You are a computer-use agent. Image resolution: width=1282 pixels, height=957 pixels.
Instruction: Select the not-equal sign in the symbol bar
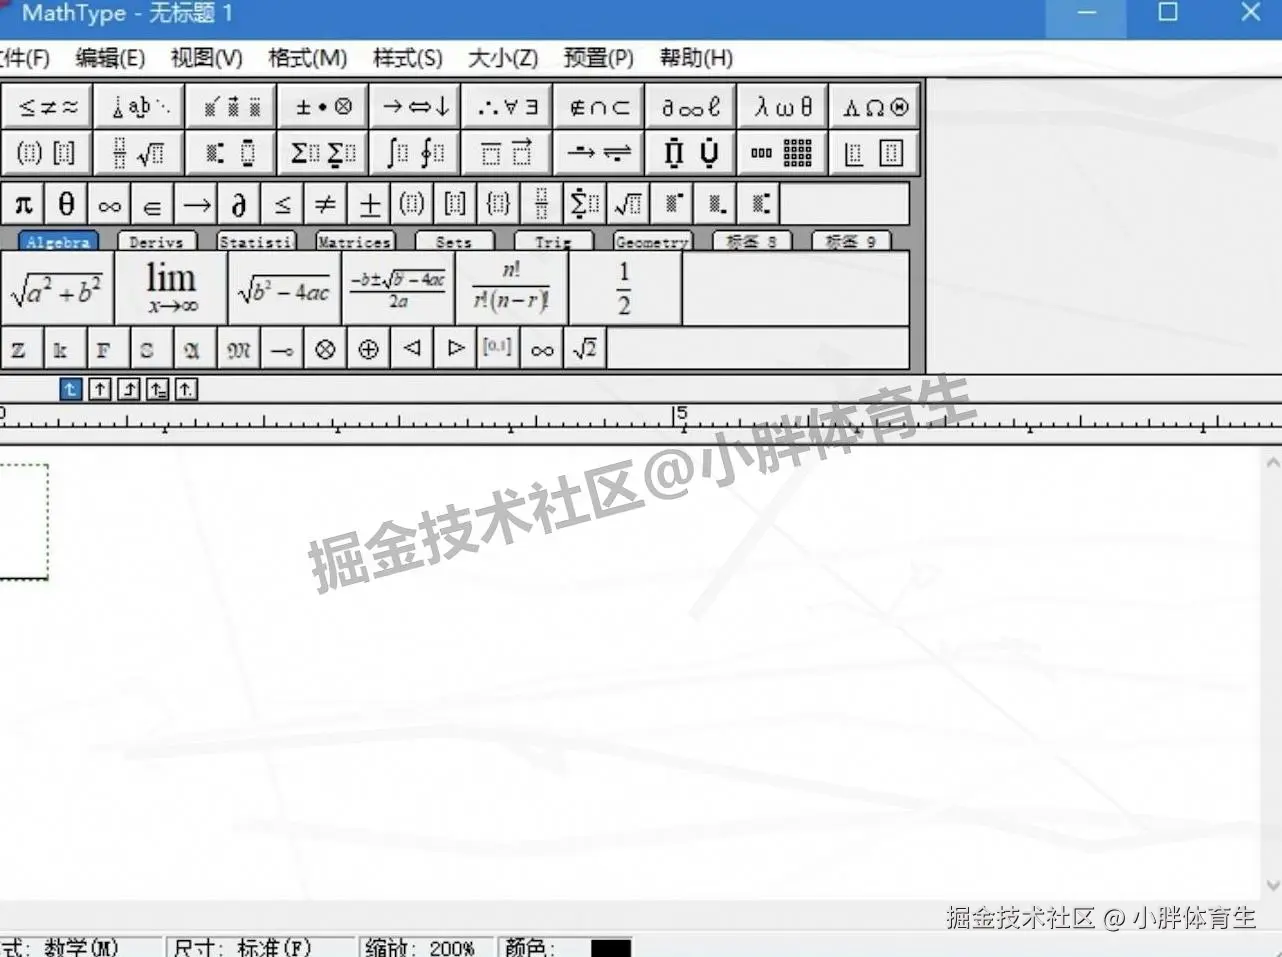[x=325, y=204]
